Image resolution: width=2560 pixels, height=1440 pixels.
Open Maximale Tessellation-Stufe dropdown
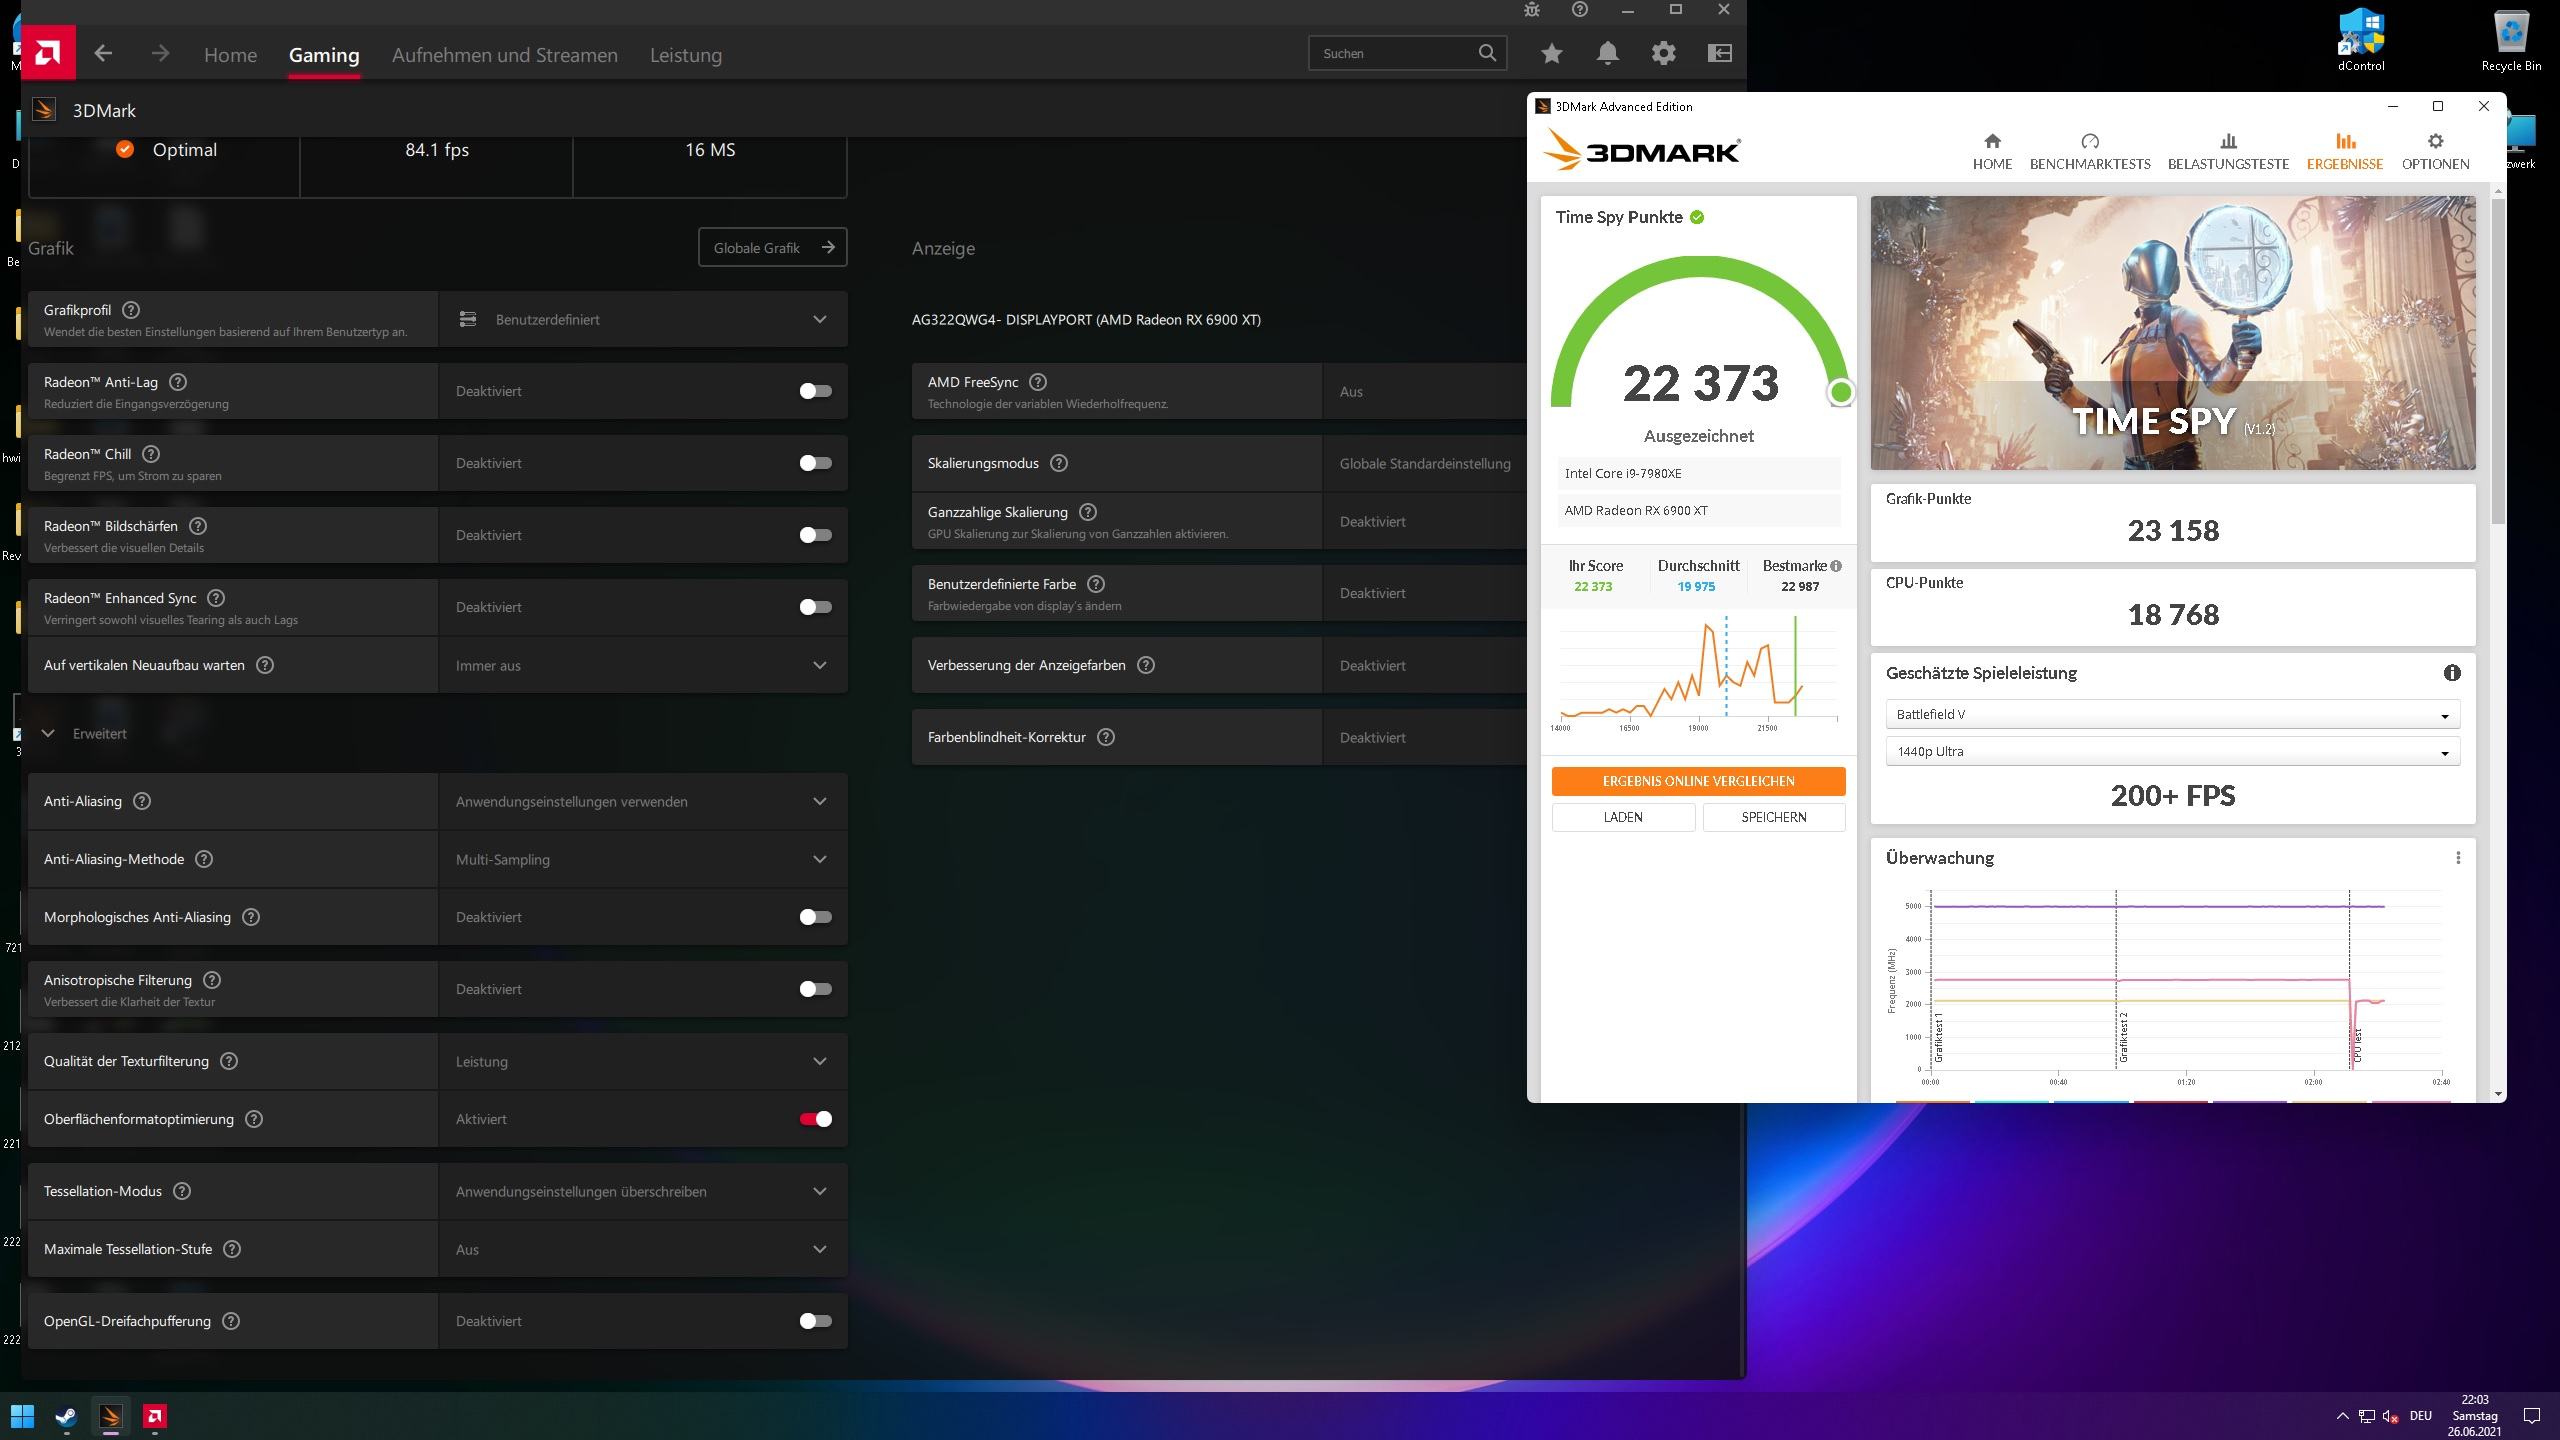click(643, 1249)
